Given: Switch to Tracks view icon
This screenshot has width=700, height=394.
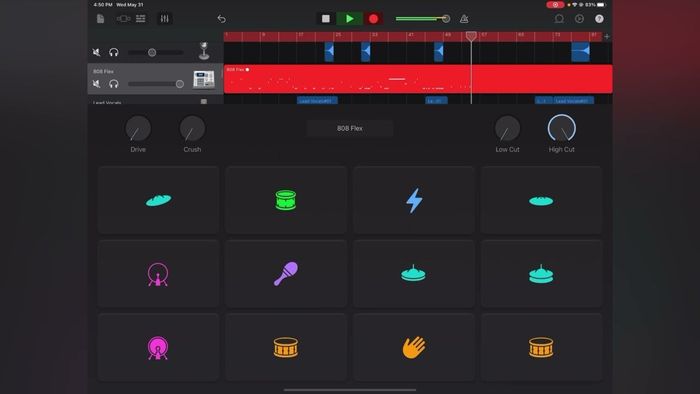Looking at the screenshot, I should click(141, 19).
